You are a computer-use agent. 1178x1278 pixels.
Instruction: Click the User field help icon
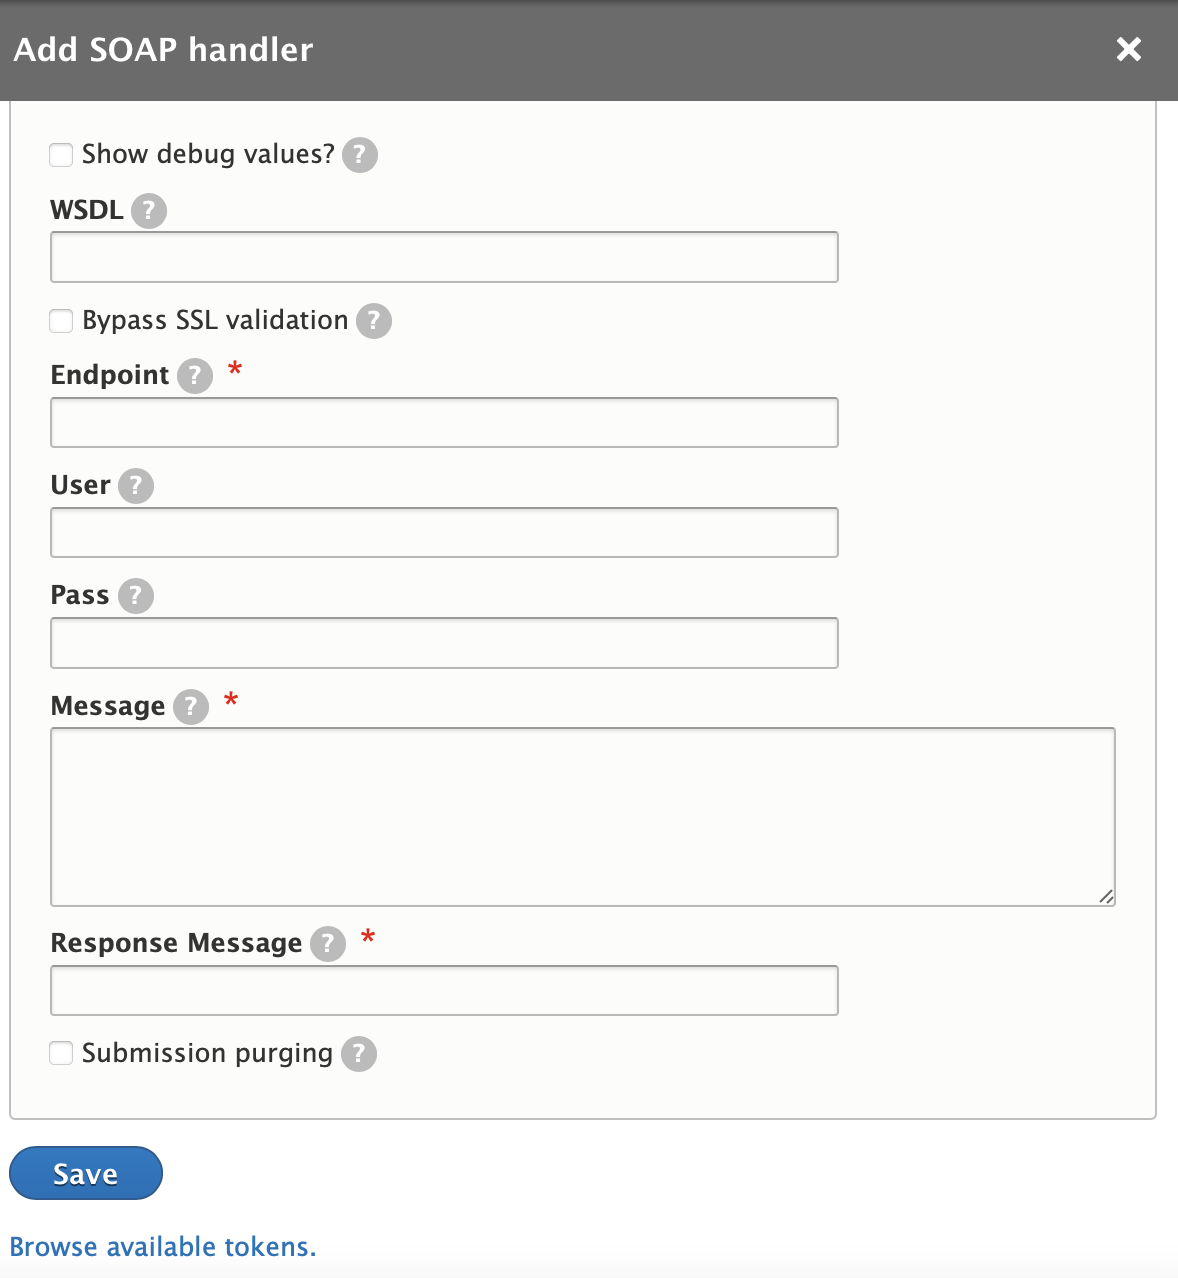pyautogui.click(x=136, y=486)
